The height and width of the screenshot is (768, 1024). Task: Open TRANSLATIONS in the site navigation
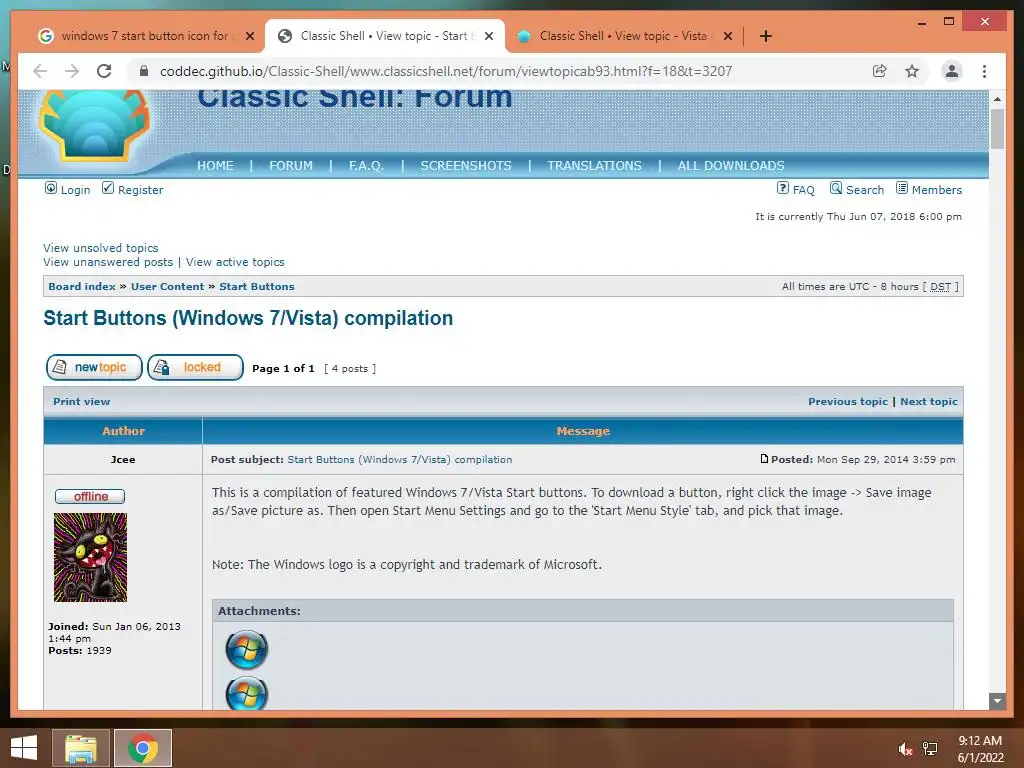click(594, 166)
